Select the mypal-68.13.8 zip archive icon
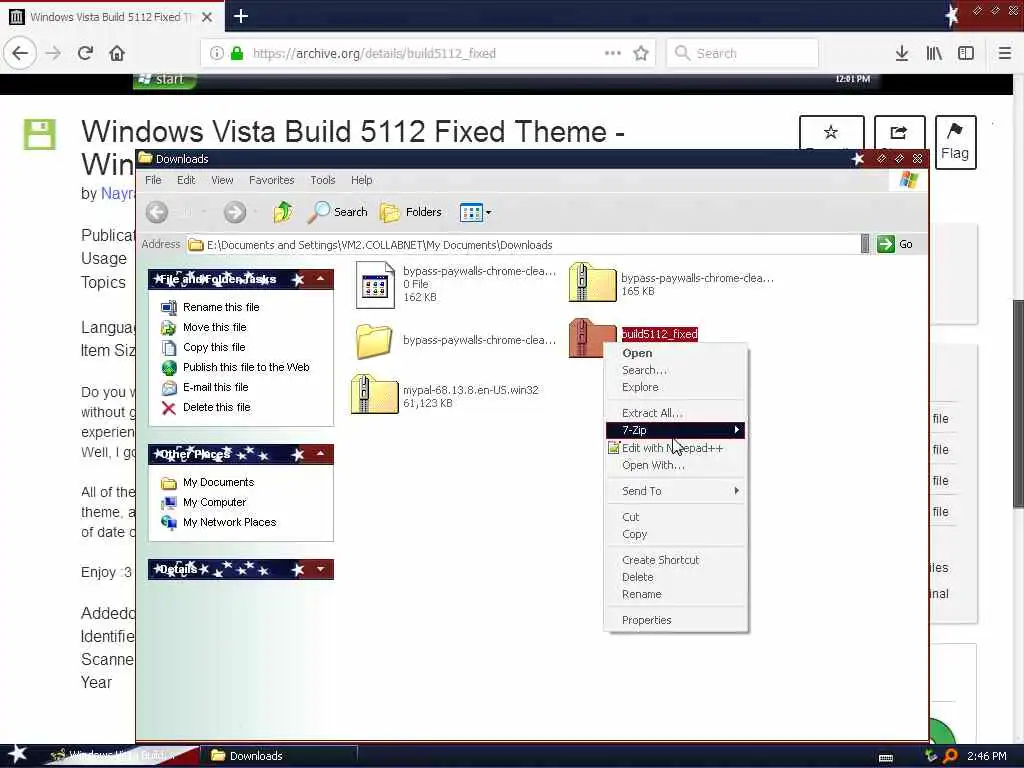Screen dimensions: 1024x768 click(374, 394)
